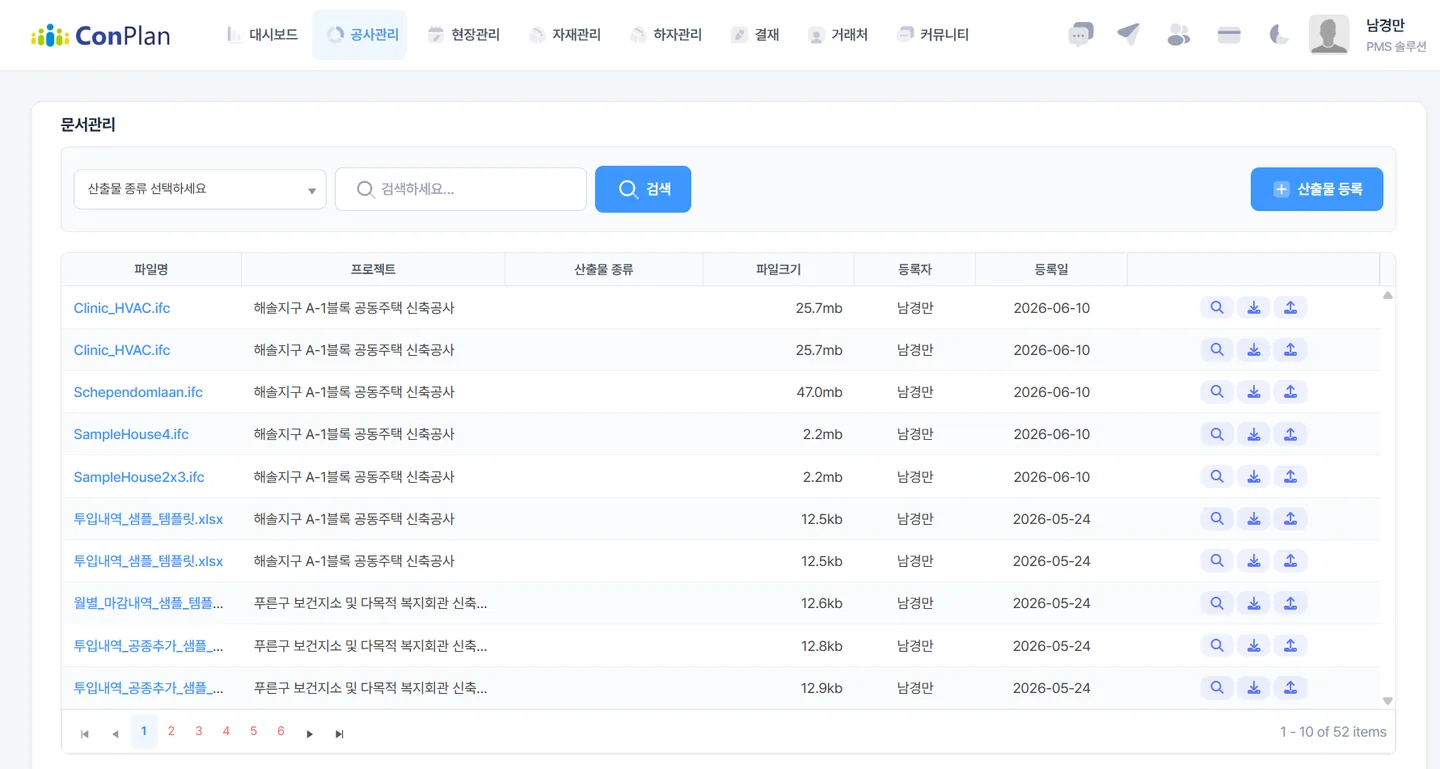This screenshot has height=769, width=1440.
Task: Click upload icon in Schependomlaan.ifc row
Action: coord(1290,392)
